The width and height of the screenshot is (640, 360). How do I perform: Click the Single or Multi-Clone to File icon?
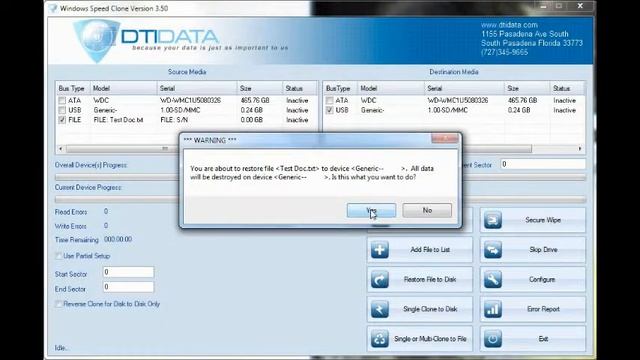(380, 339)
